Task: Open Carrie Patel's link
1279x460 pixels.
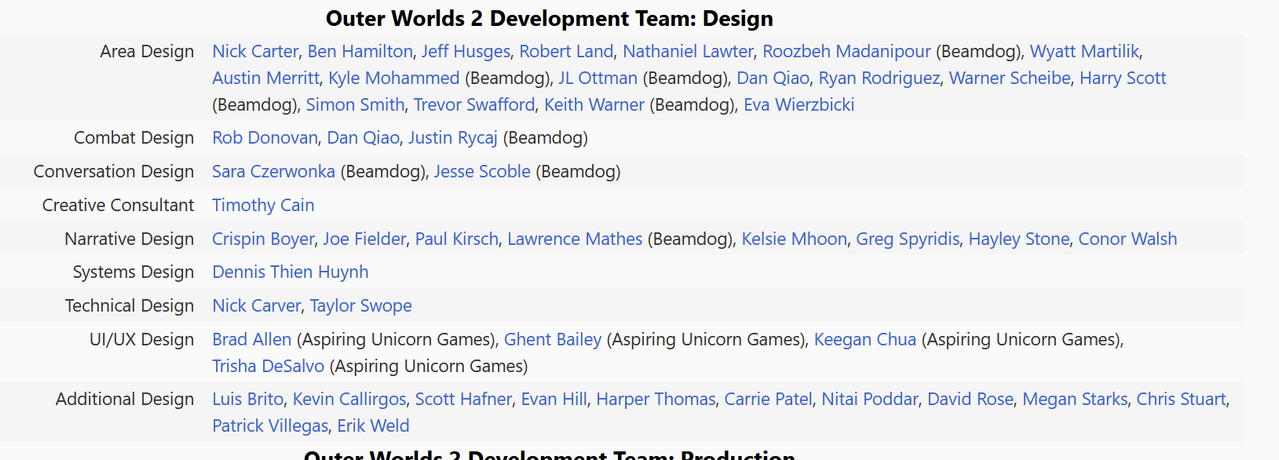Action: point(768,399)
